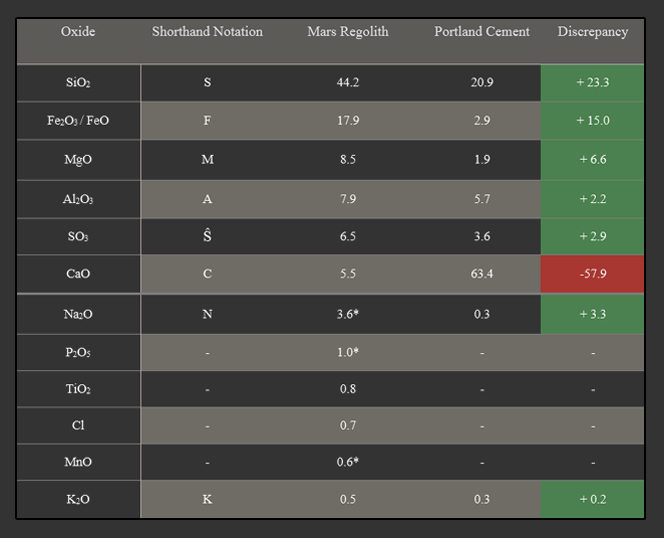
Task: Select Mars Regolith value 0.5
Action: (x=348, y=499)
